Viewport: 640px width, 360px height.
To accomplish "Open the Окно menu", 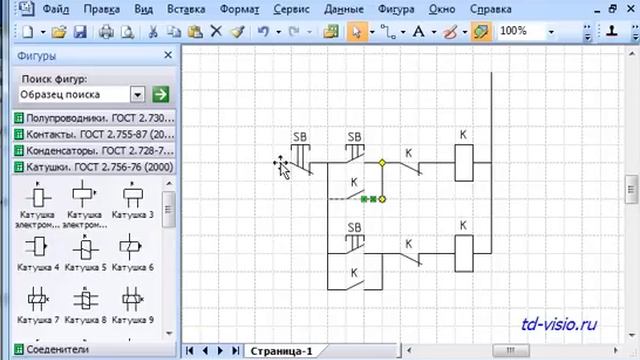I will [442, 9].
